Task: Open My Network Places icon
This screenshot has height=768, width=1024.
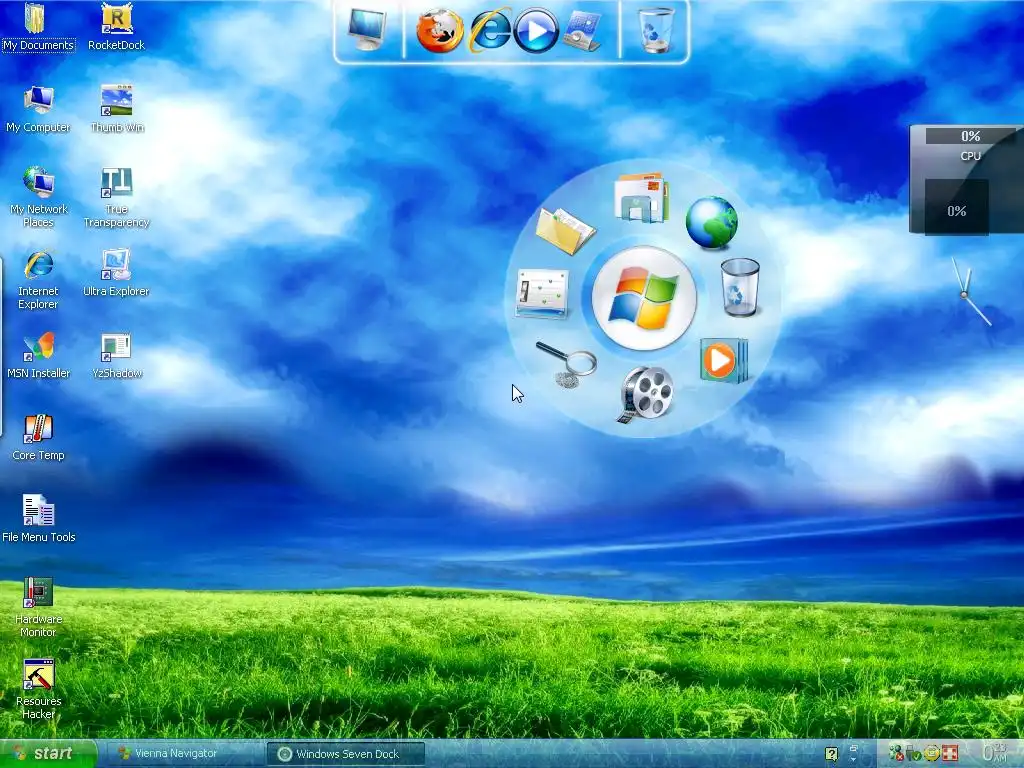Action: pyautogui.click(x=38, y=197)
